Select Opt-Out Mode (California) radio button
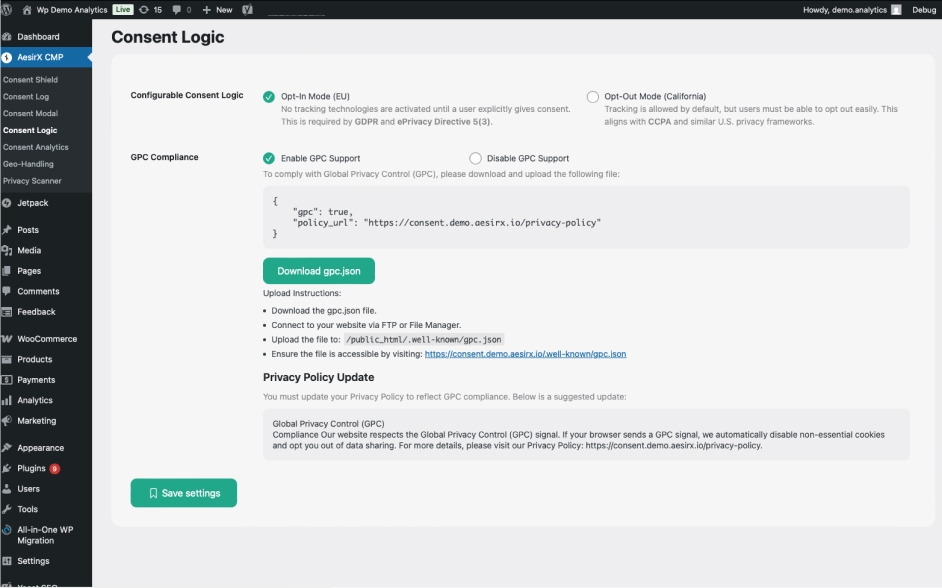The height and width of the screenshot is (588, 942). [593, 97]
